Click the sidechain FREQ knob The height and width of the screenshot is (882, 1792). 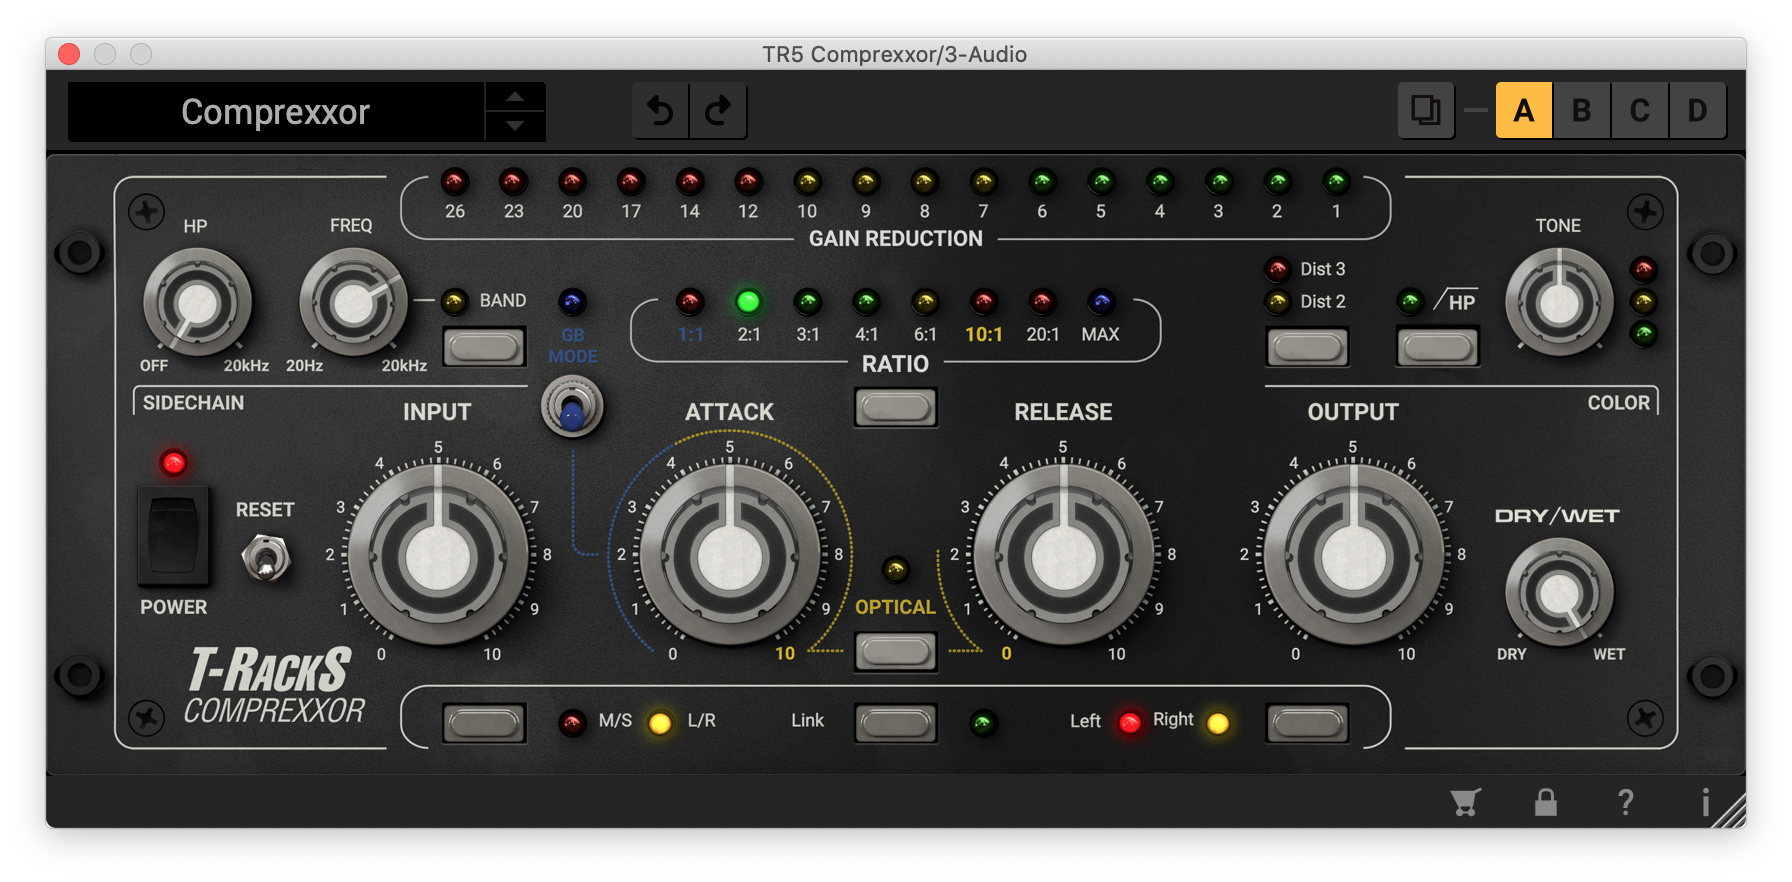click(x=353, y=303)
